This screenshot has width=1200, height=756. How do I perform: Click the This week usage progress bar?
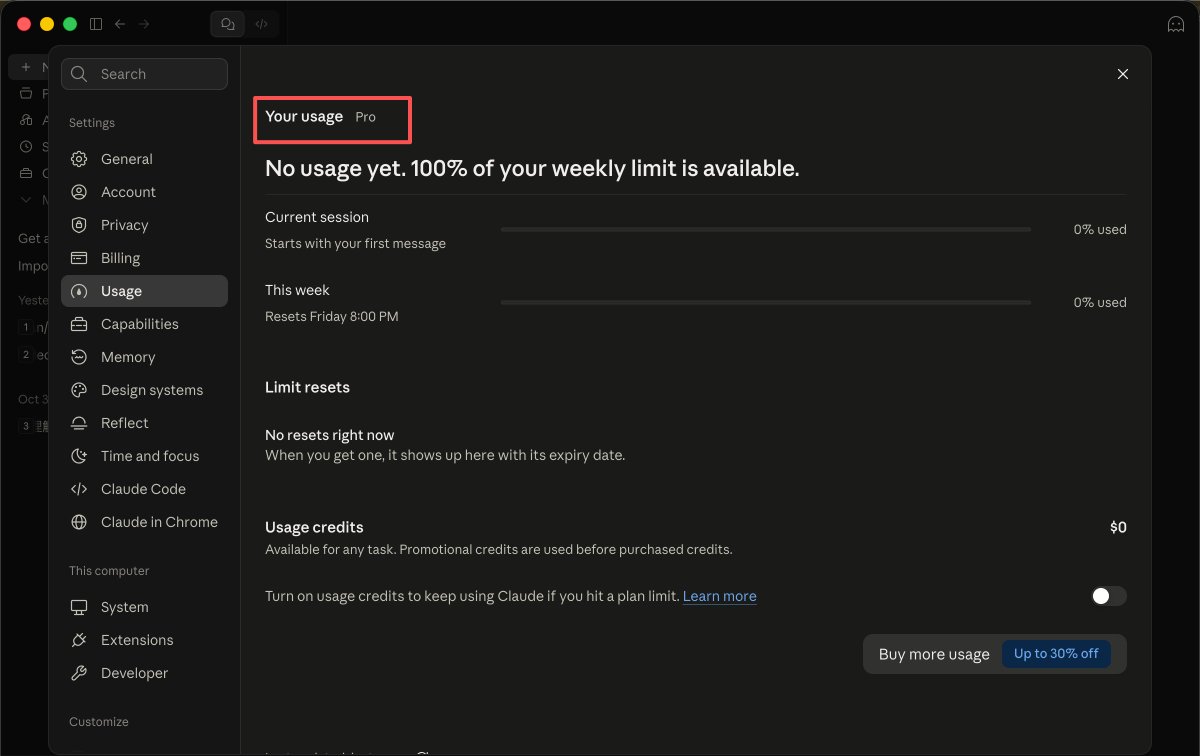coord(766,302)
